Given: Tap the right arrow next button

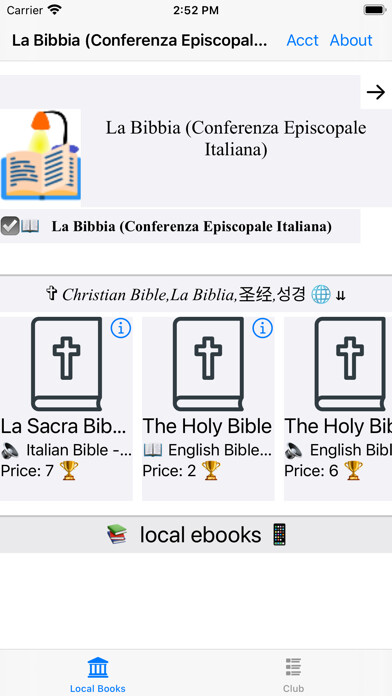Looking at the screenshot, I should tap(376, 92).
